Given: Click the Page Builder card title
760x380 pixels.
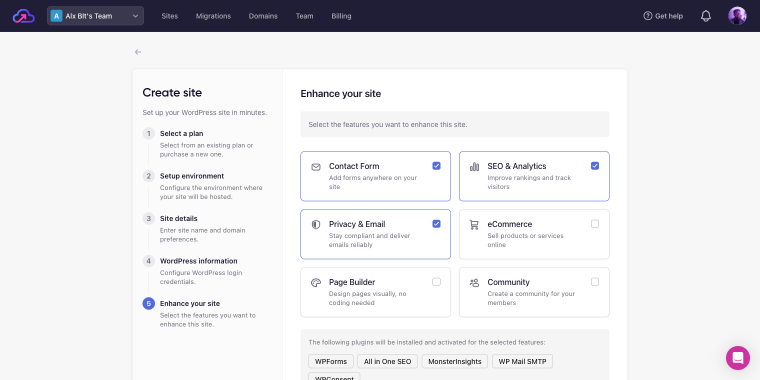Looking at the screenshot, I should 352,282.
